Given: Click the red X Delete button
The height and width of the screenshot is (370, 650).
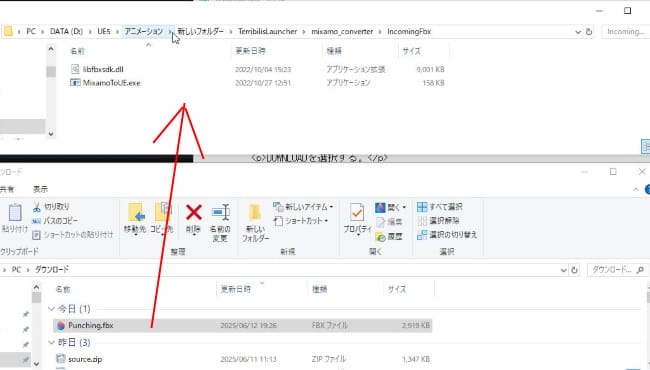Looking at the screenshot, I should [193, 218].
